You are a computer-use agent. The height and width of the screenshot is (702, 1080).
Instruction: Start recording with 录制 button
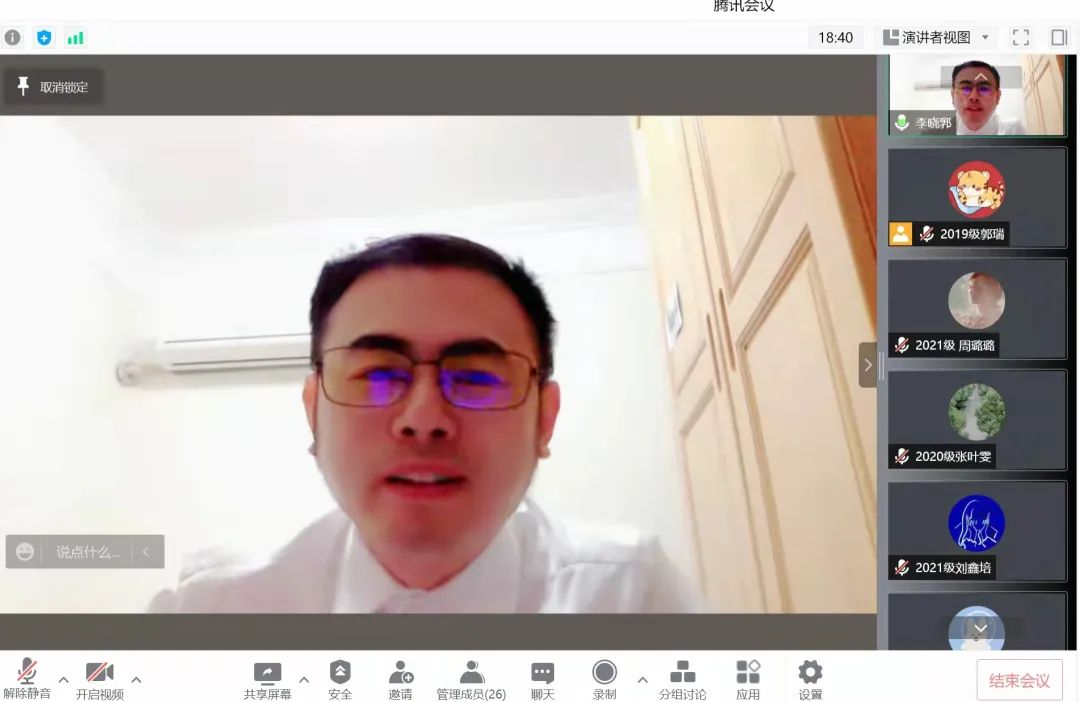pyautogui.click(x=604, y=680)
